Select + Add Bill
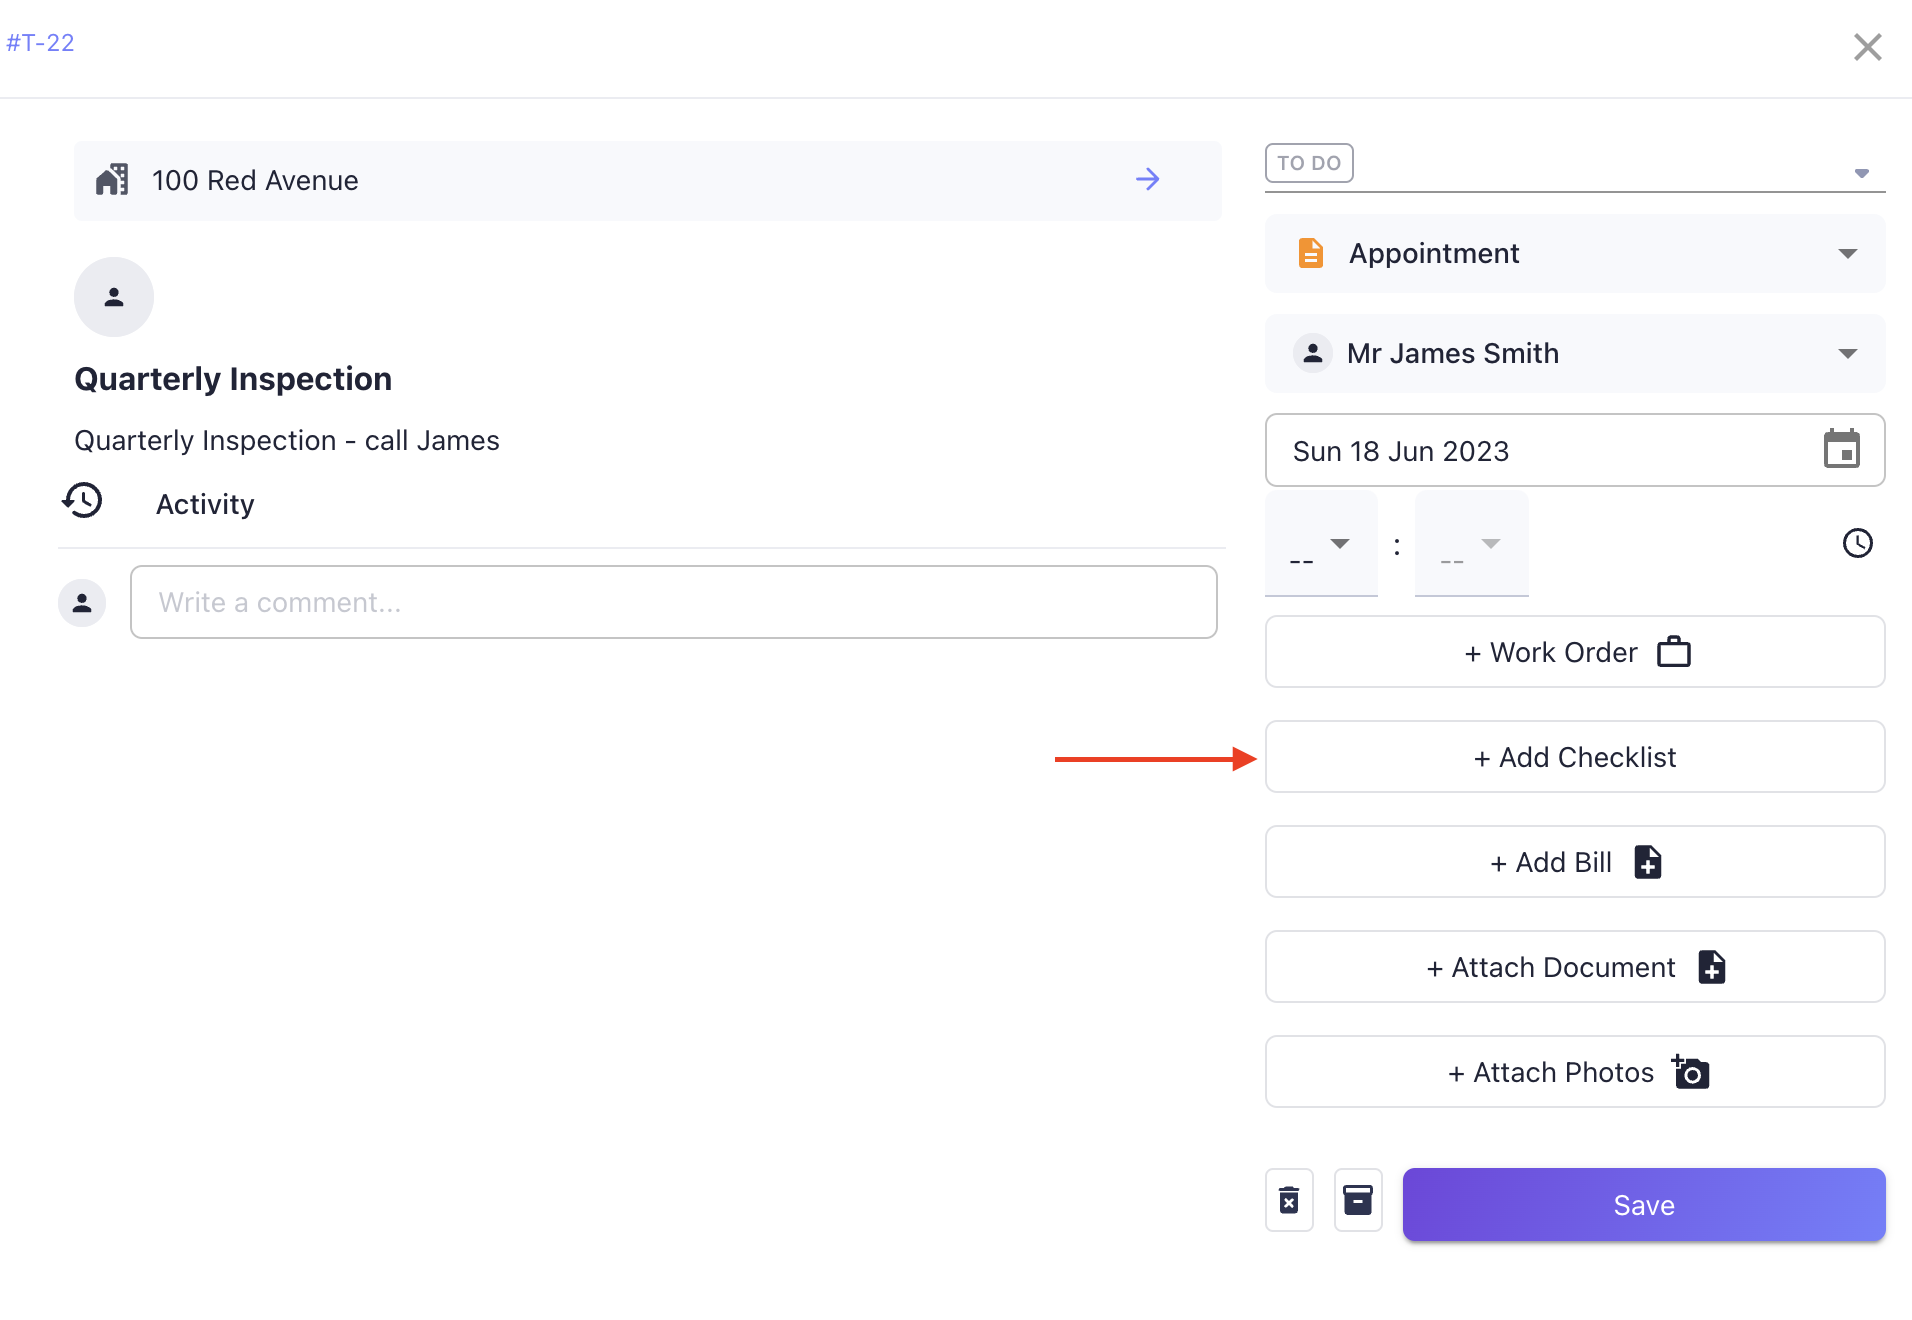This screenshot has width=1912, height=1320. coord(1573,861)
